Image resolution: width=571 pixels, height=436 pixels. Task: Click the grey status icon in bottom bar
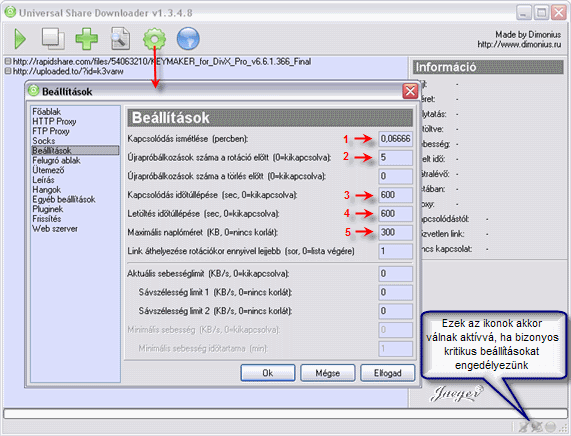pyautogui.click(x=551, y=426)
